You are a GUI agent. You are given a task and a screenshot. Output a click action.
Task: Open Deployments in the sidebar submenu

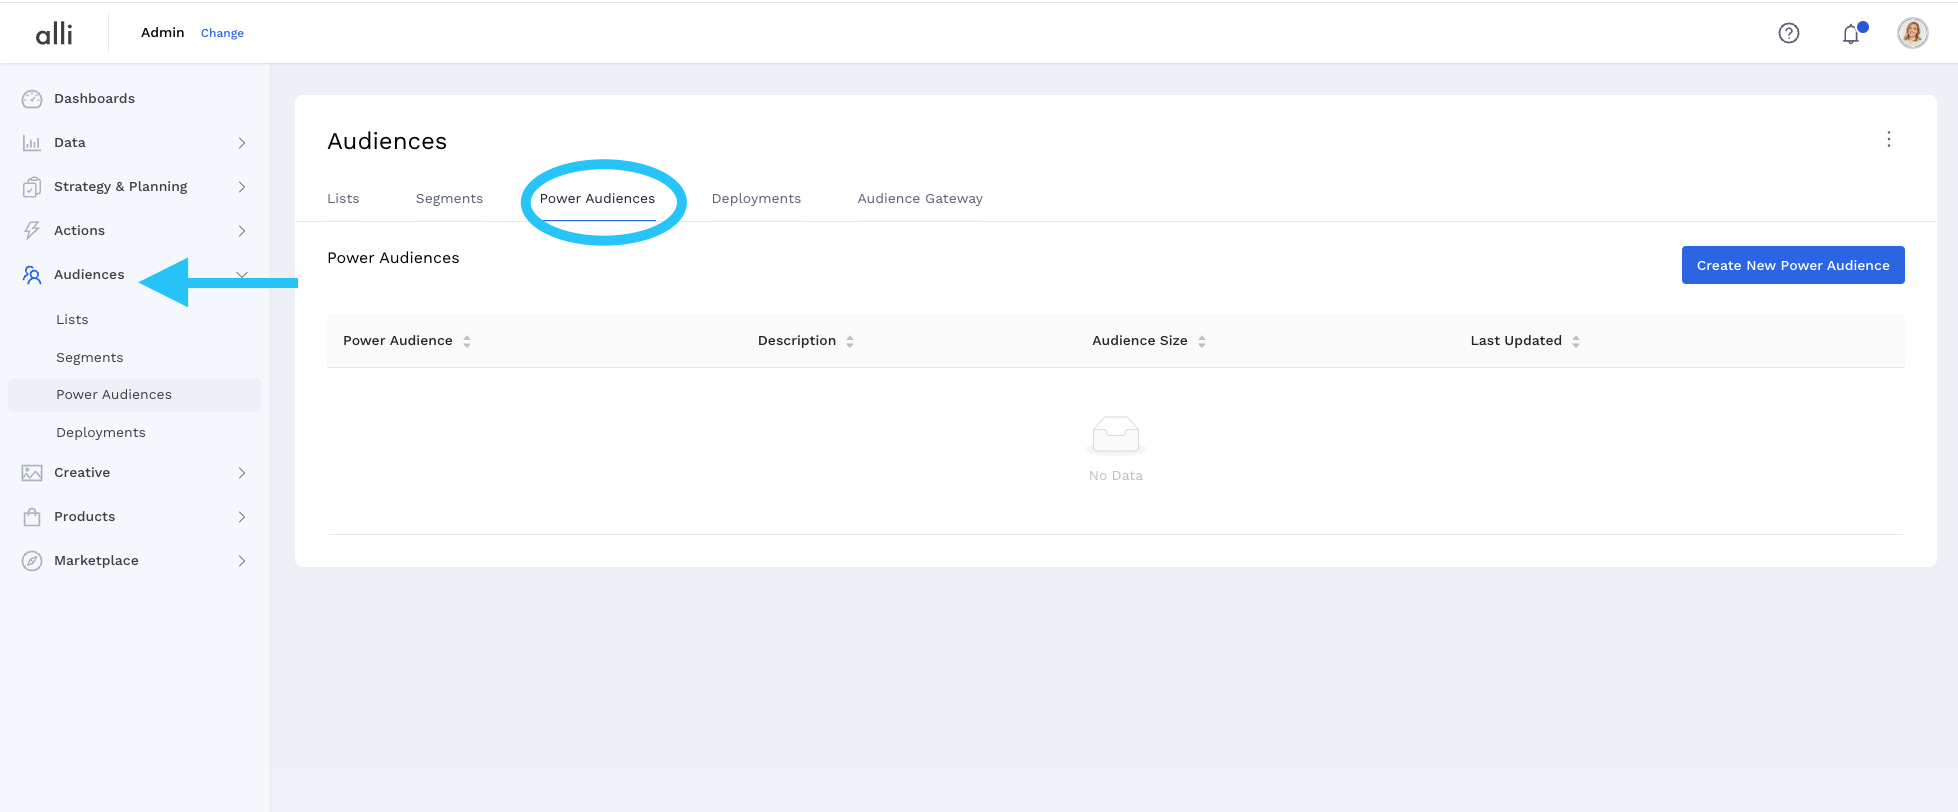coord(101,433)
